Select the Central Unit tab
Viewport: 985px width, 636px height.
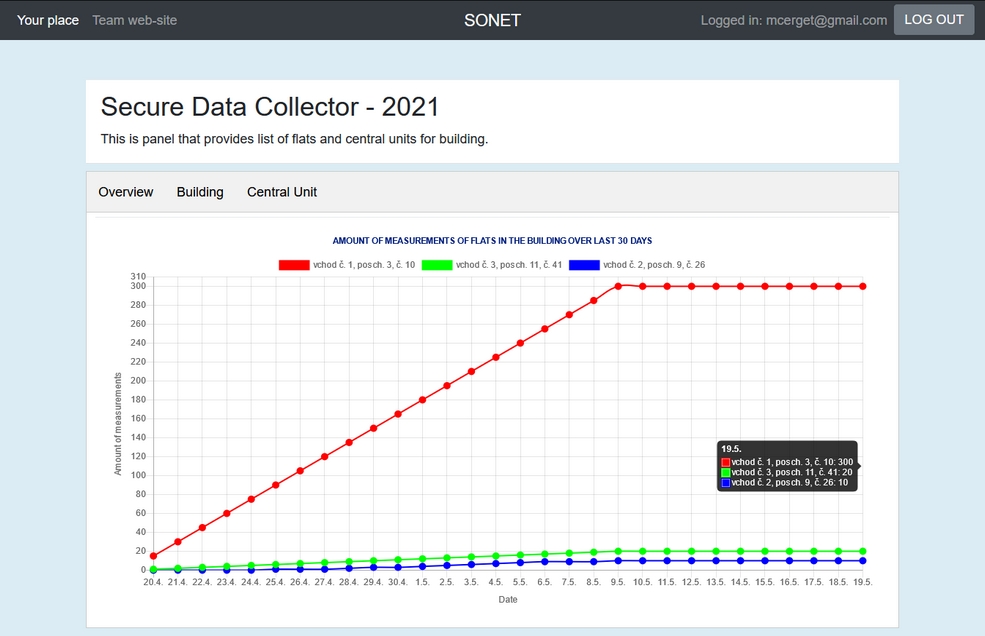click(282, 192)
